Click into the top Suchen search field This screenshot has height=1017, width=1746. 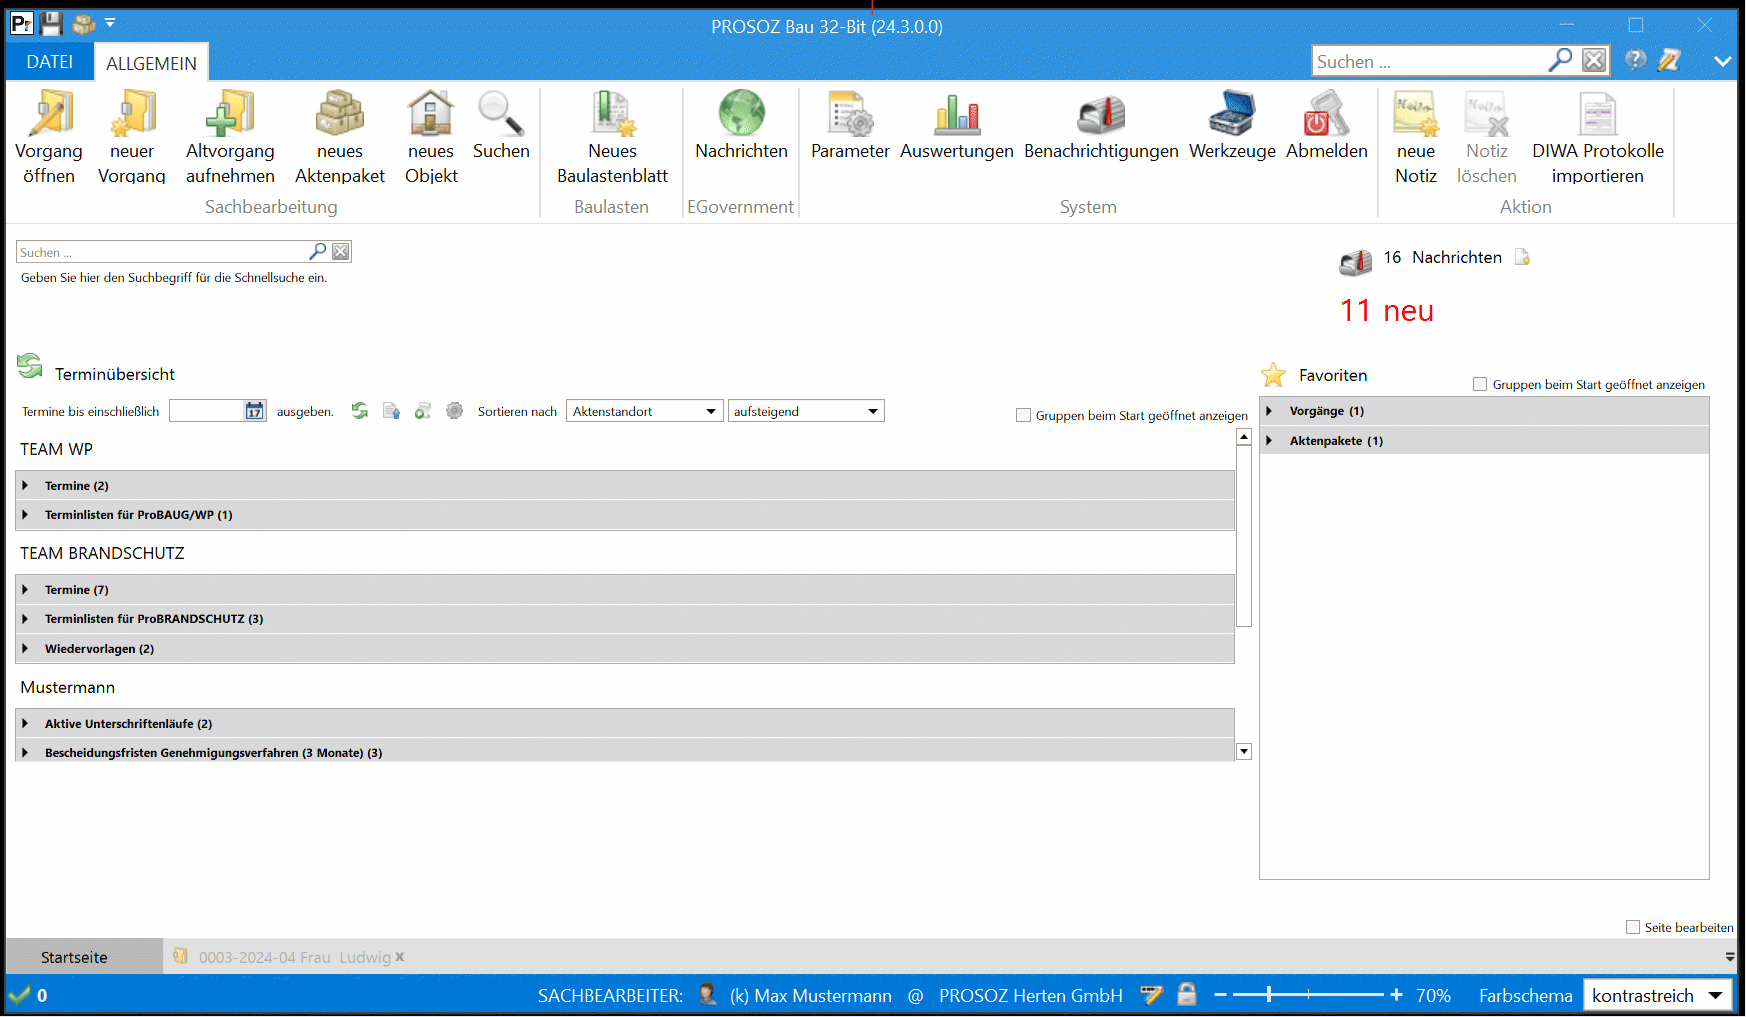1430,61
